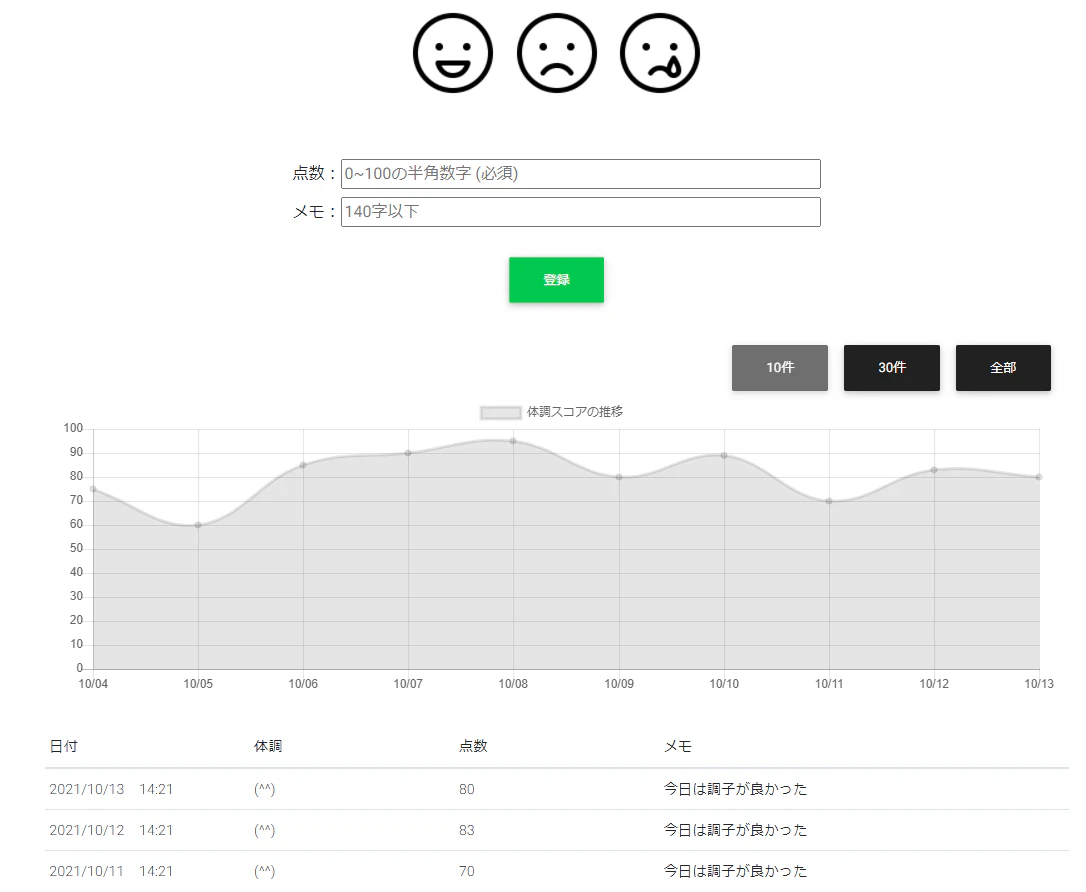
Task: Select the 2021/10/12 14:21 date cell
Action: click(111, 830)
